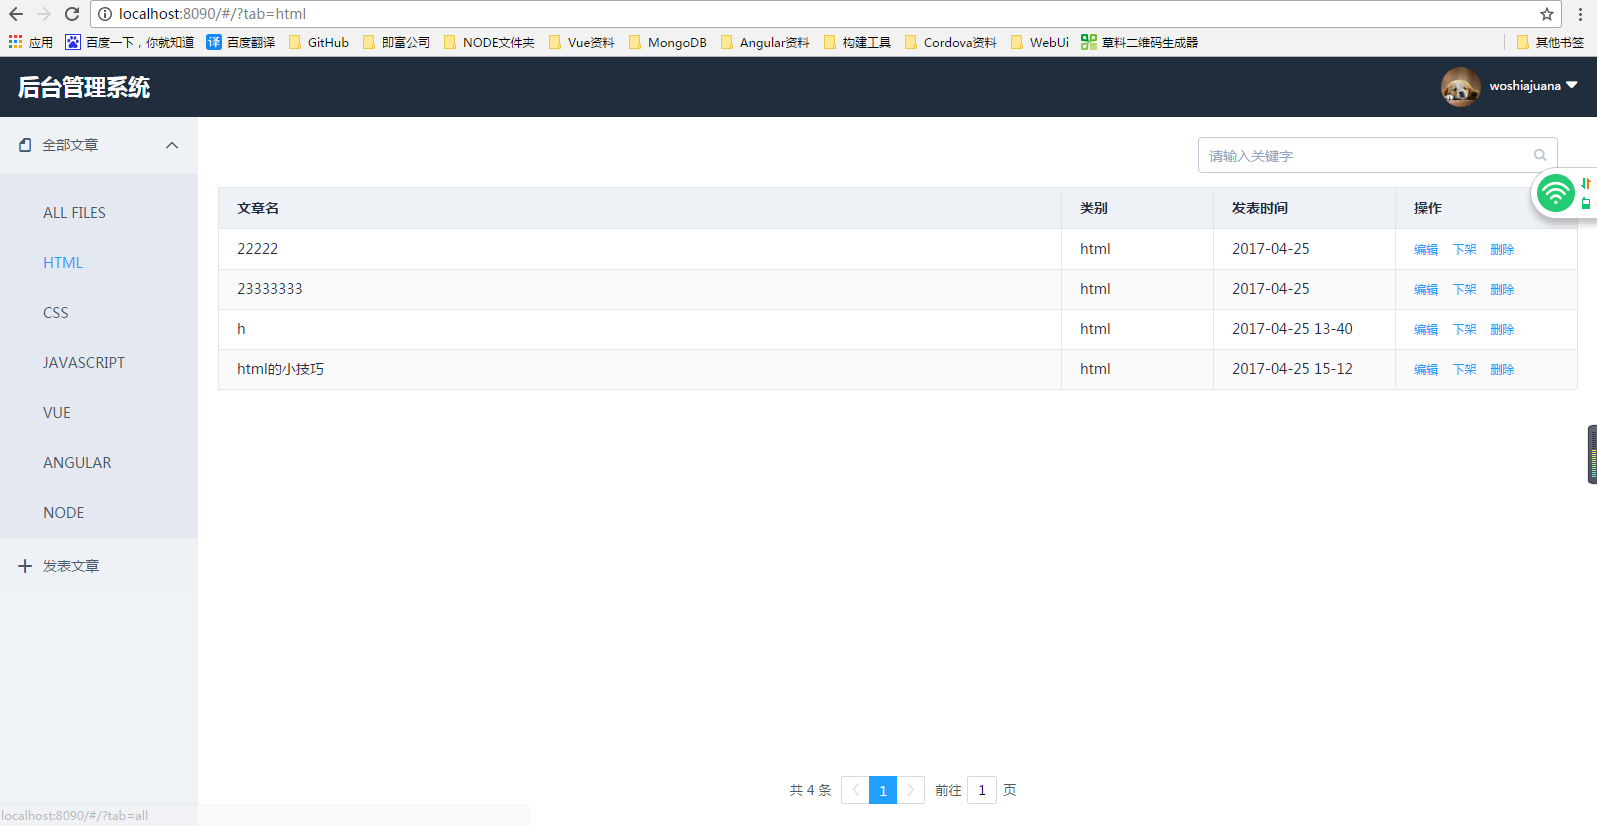Click 删除 for article h

pyautogui.click(x=1502, y=330)
